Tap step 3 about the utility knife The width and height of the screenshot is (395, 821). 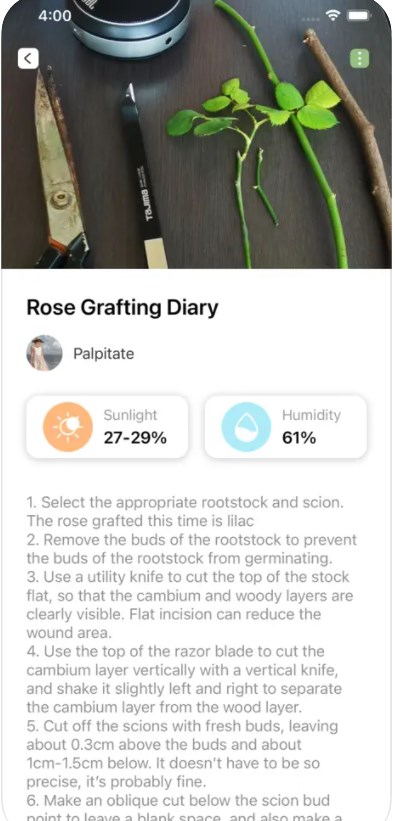click(x=190, y=605)
